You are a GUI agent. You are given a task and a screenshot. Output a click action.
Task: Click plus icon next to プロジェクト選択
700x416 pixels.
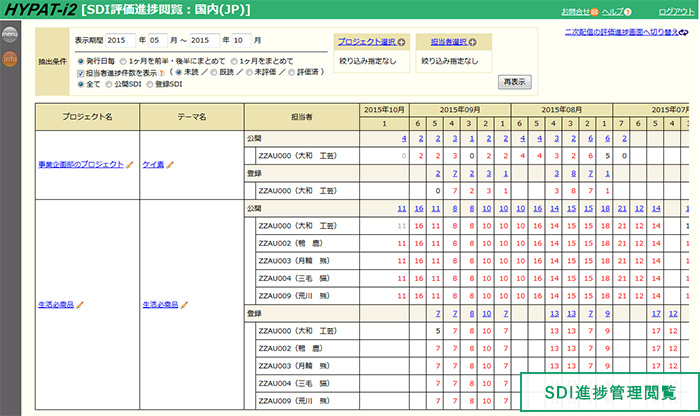pos(401,43)
